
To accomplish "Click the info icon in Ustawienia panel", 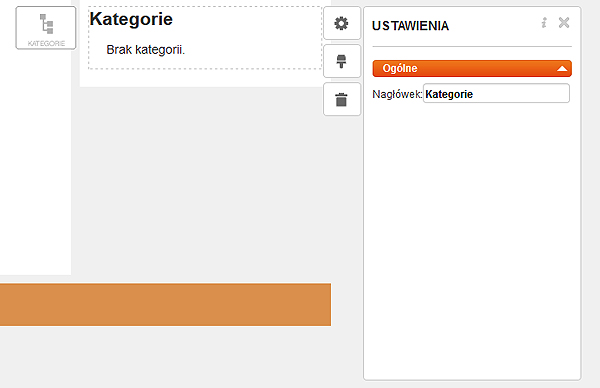I will pos(544,23).
